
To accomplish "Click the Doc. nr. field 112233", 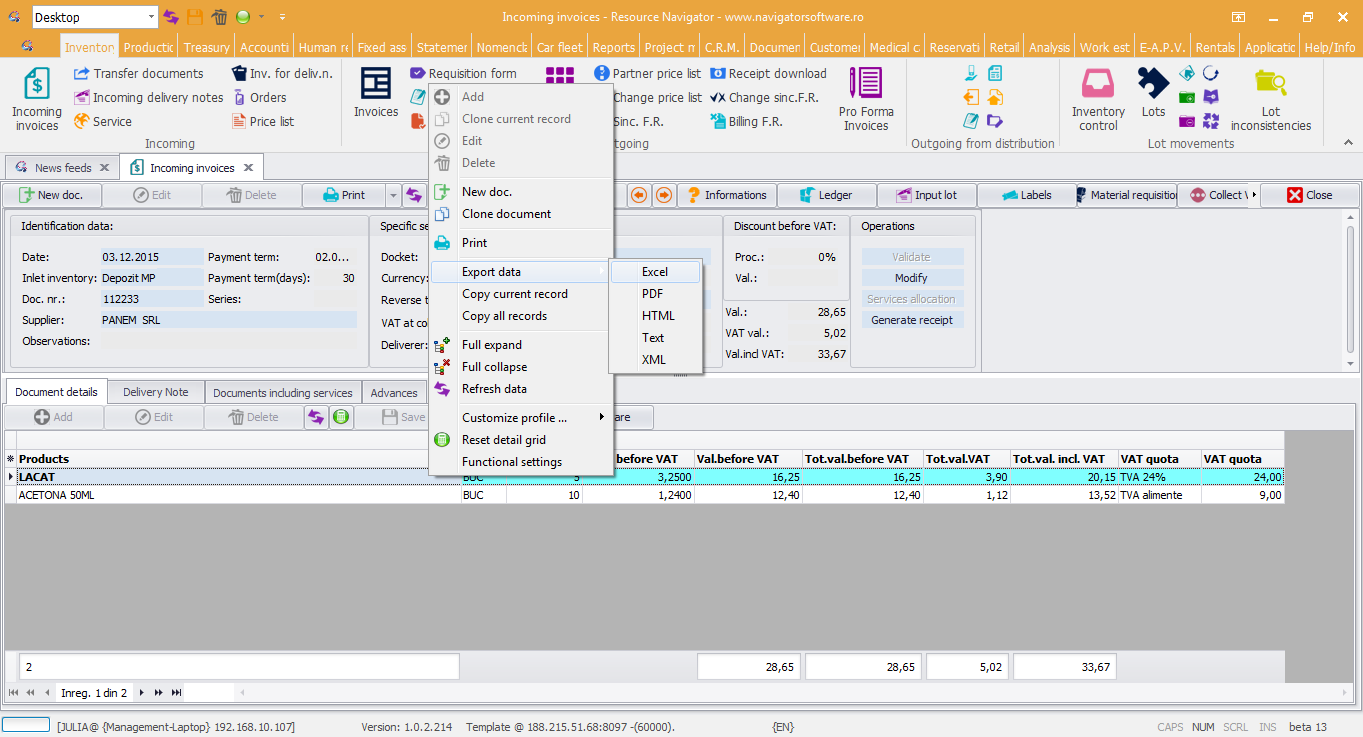I will click(x=152, y=299).
